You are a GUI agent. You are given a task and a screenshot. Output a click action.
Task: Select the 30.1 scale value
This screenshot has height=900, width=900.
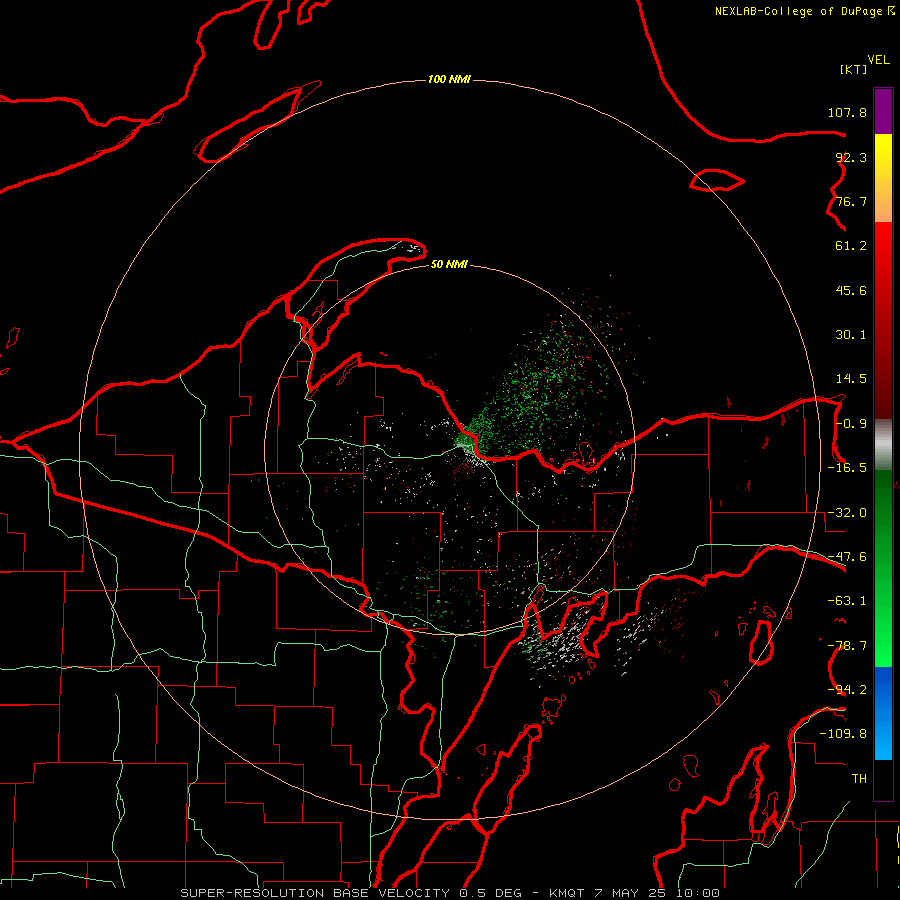coord(851,335)
